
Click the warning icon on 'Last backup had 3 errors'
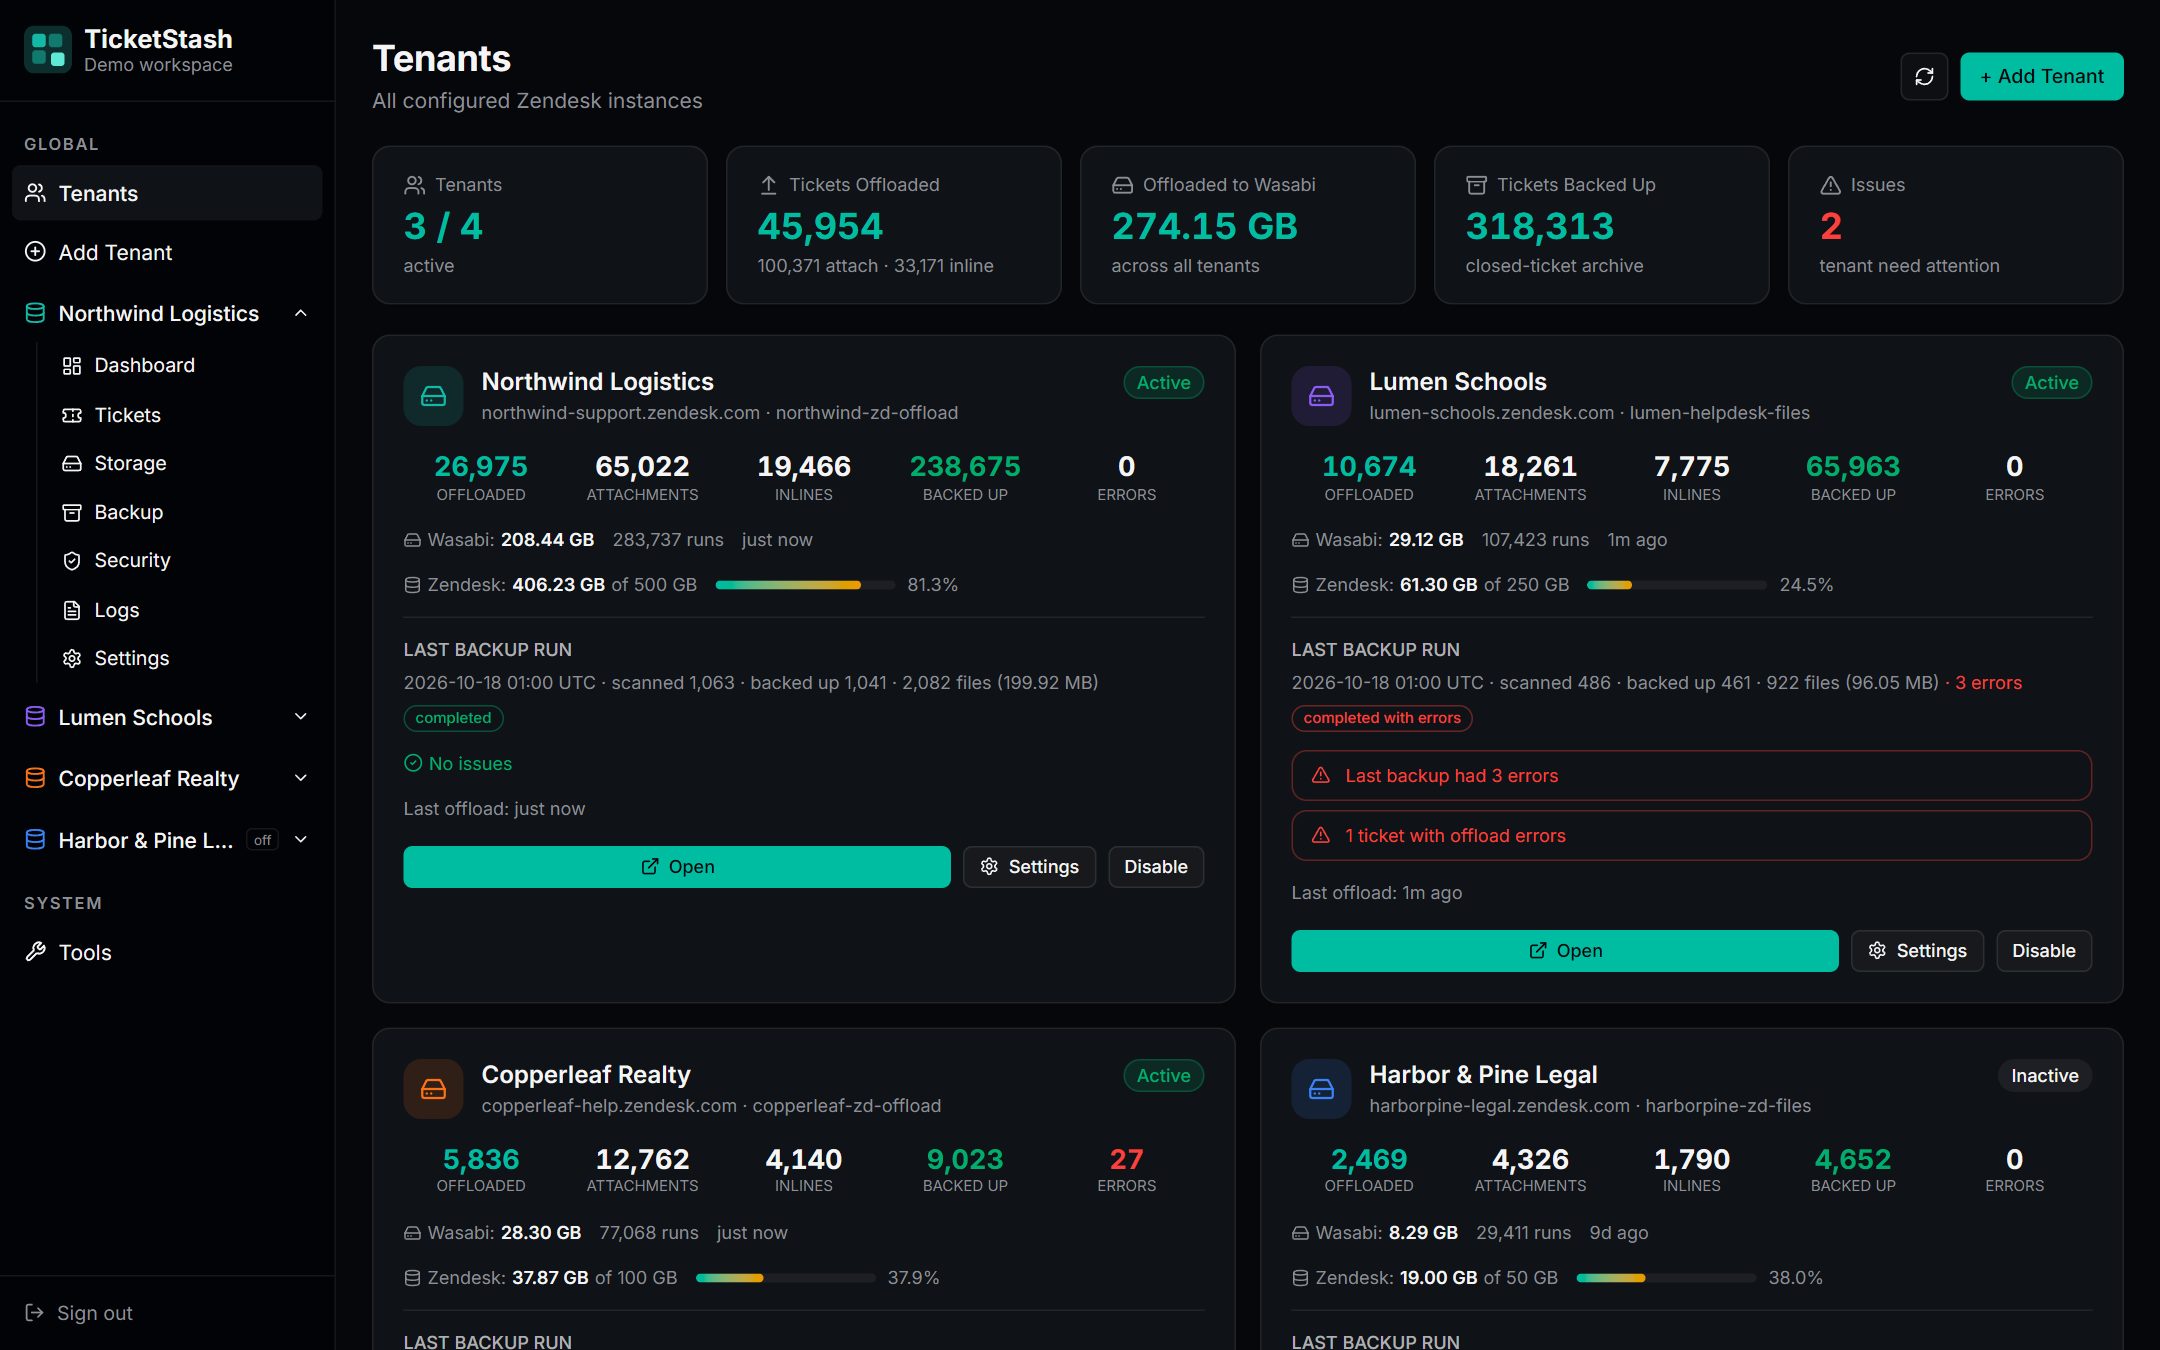[1320, 775]
